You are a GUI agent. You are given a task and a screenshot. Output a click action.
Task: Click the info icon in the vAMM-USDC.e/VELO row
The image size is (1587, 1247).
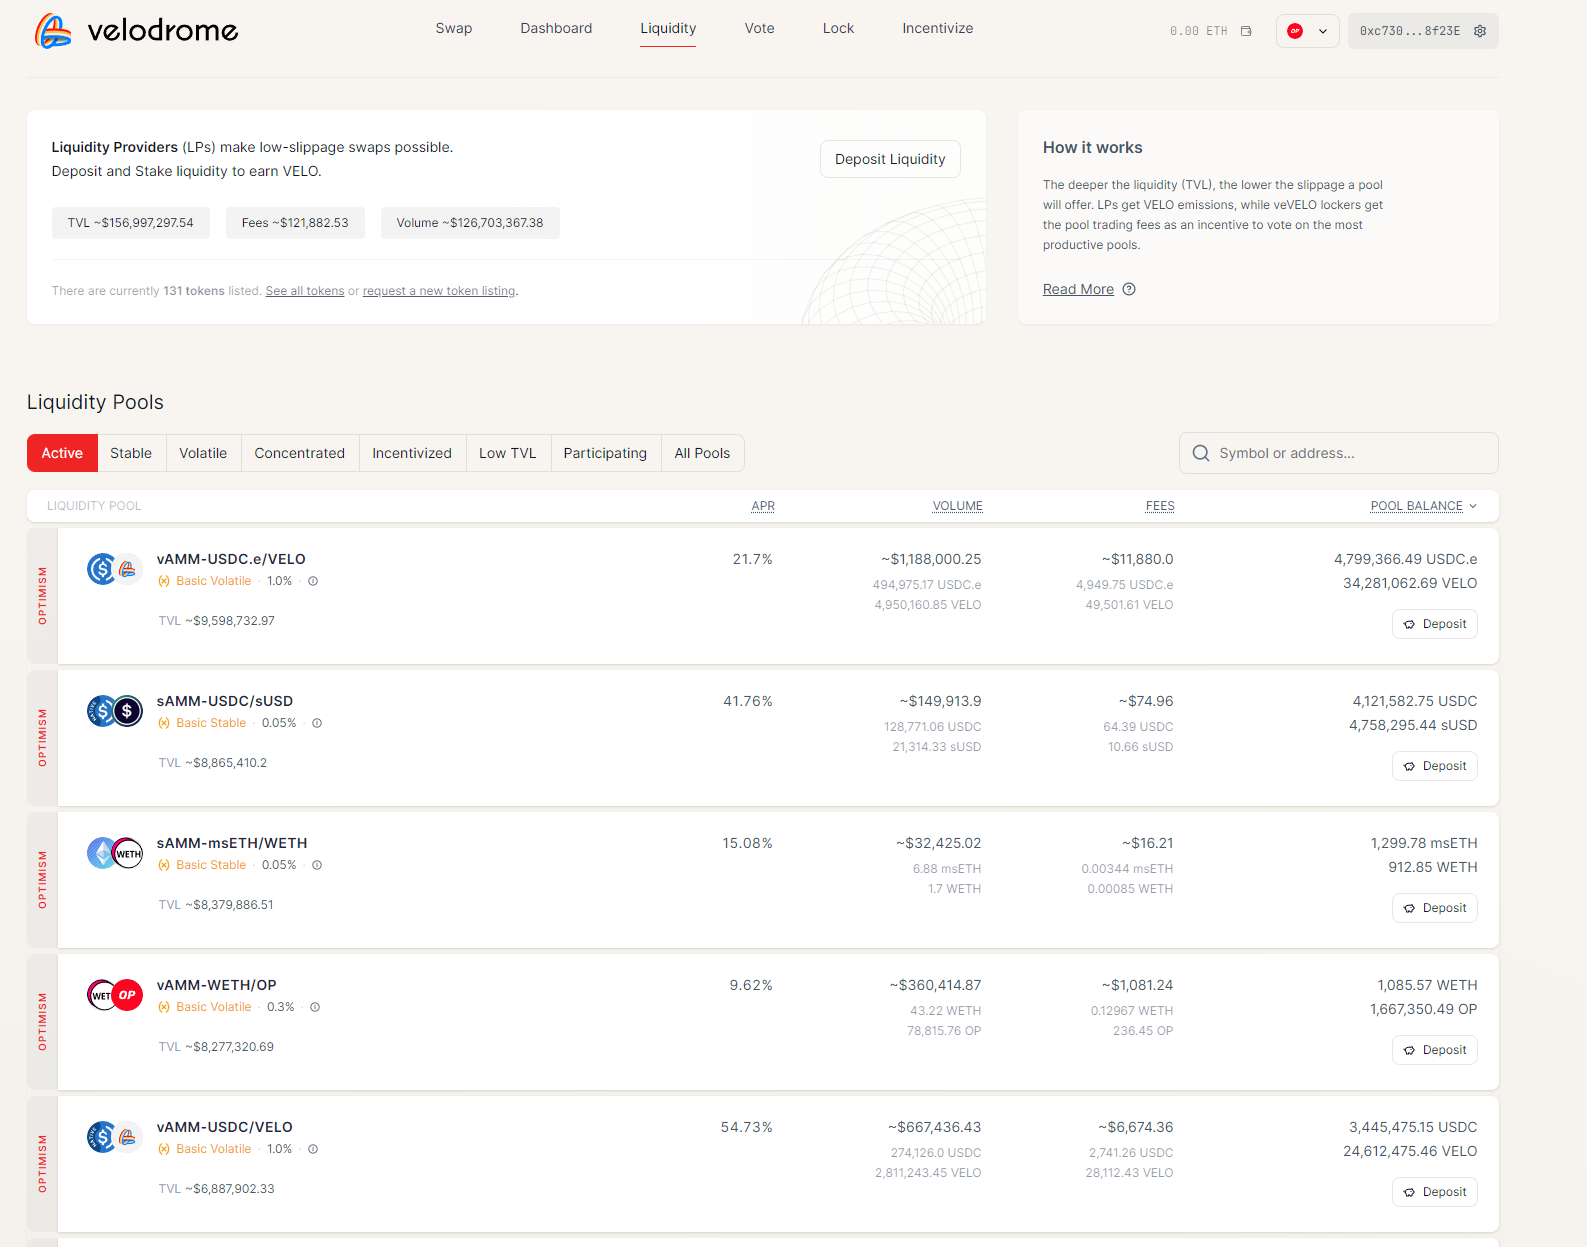click(313, 581)
